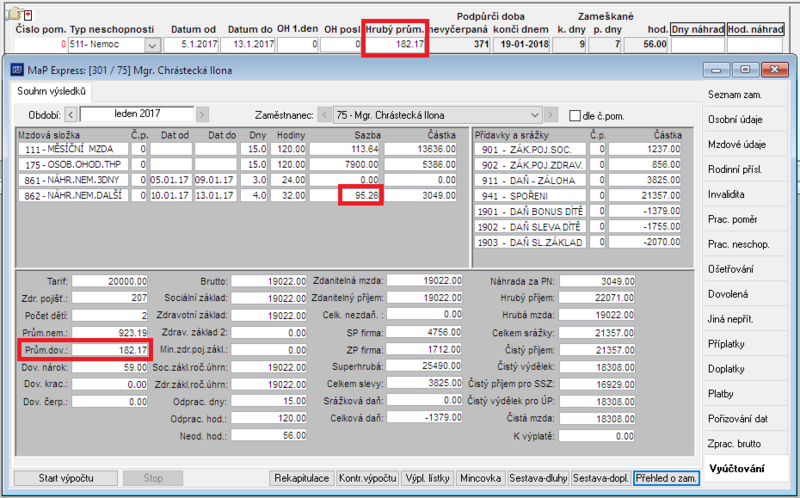Click the Sestava-dopl. button
Screen dimensions: 800x498
coord(601,478)
